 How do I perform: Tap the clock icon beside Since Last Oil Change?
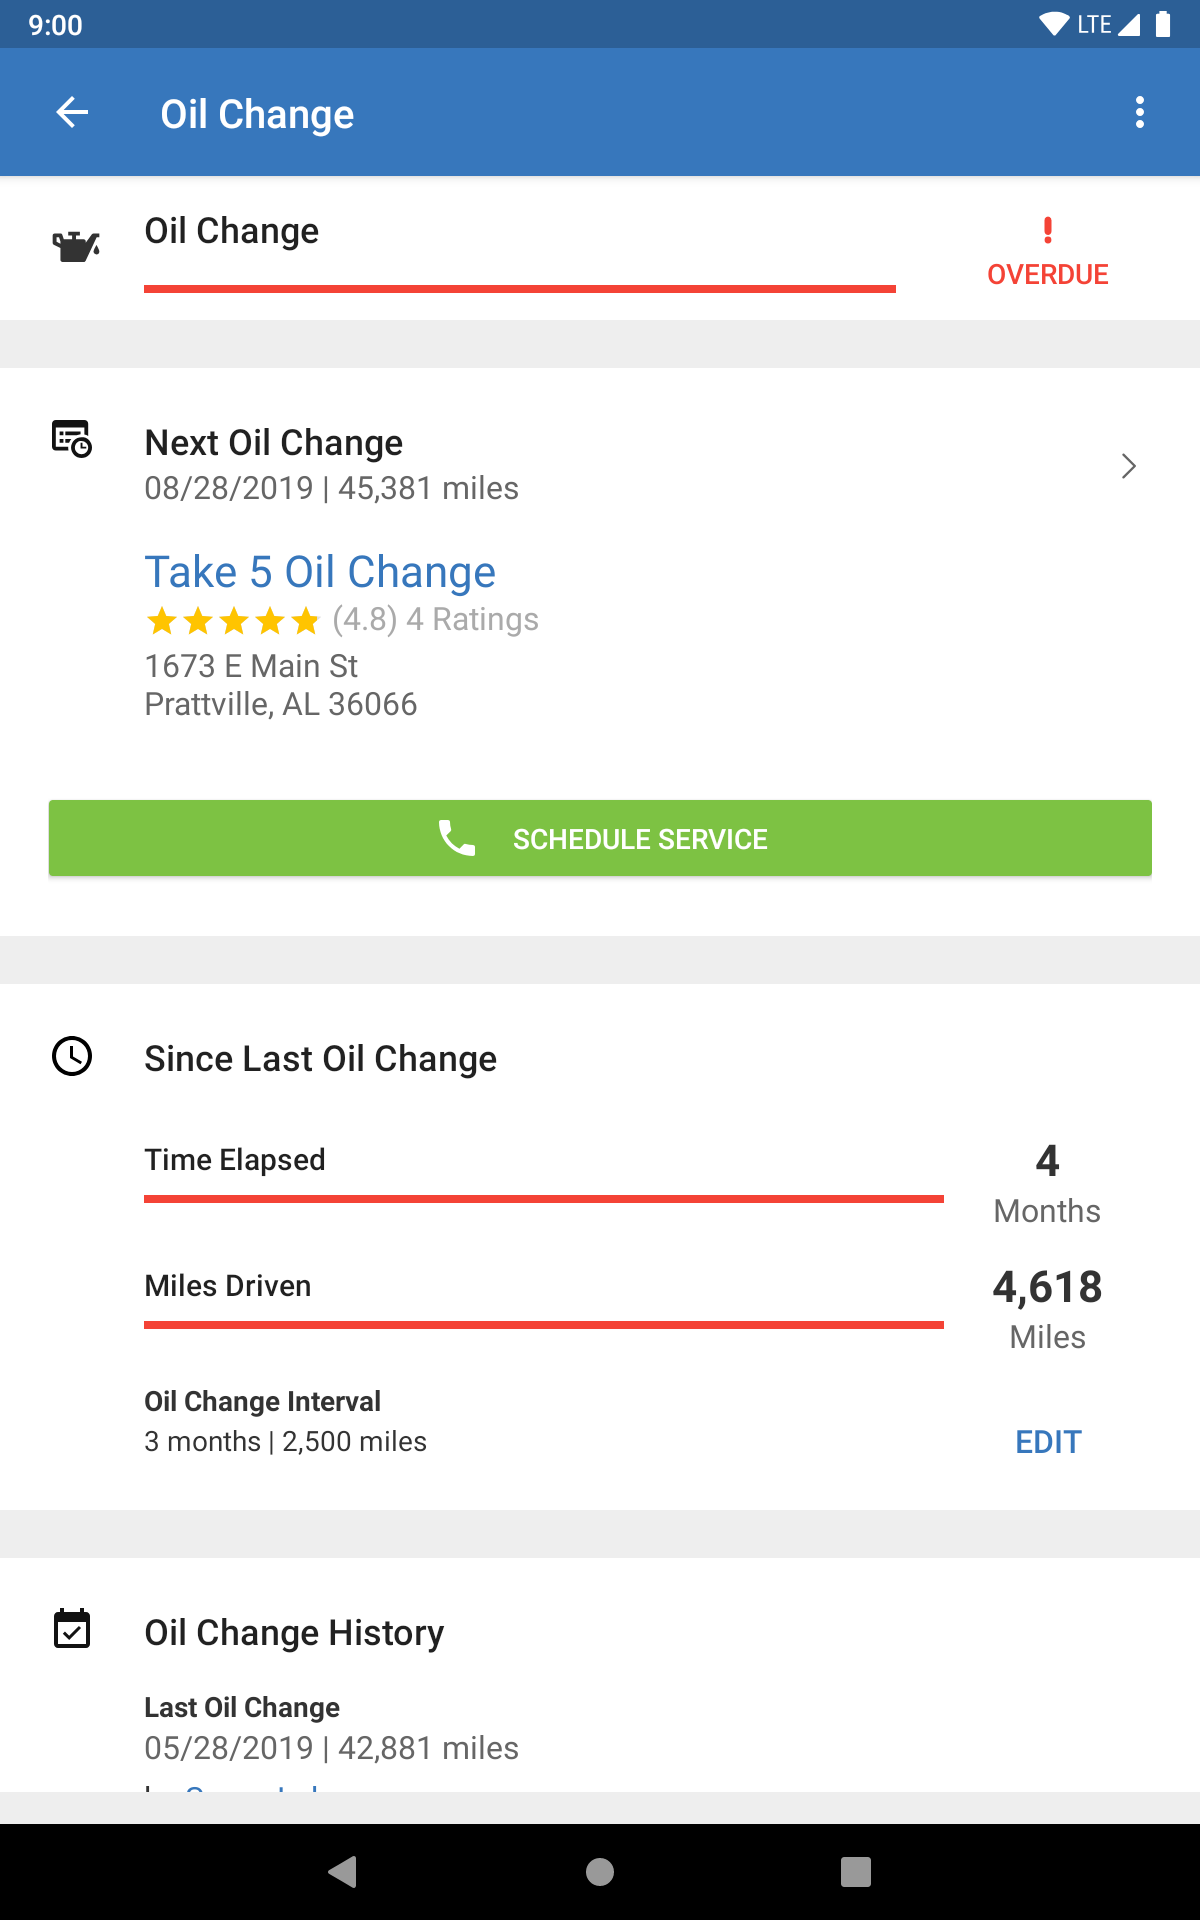point(72,1056)
